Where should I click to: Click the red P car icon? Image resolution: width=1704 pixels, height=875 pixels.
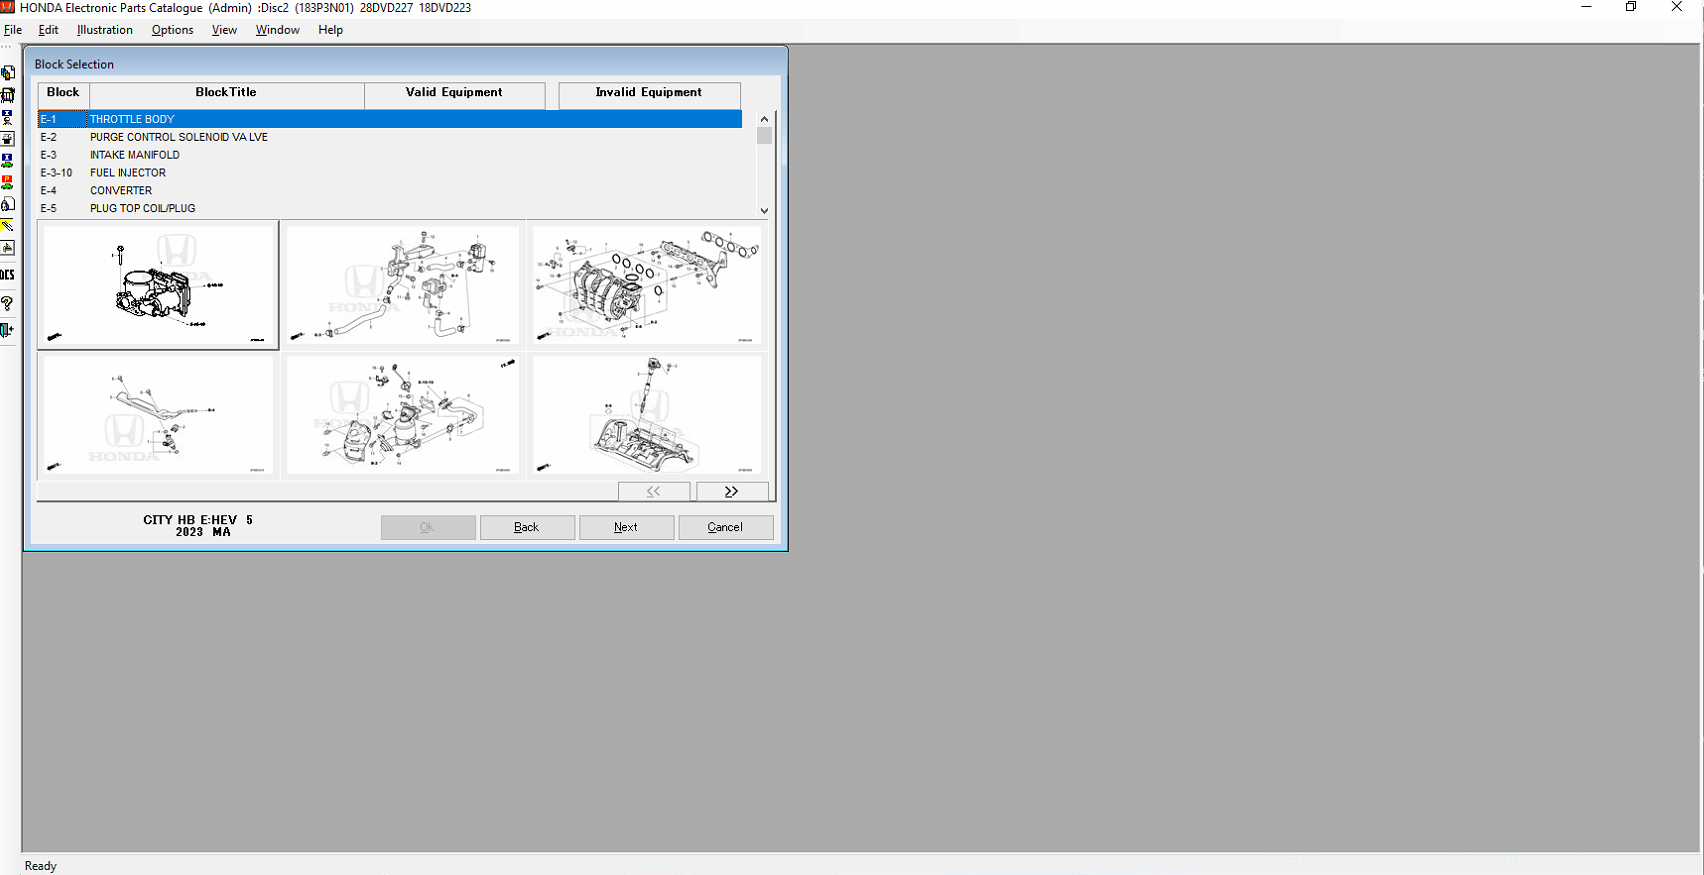coord(7,182)
